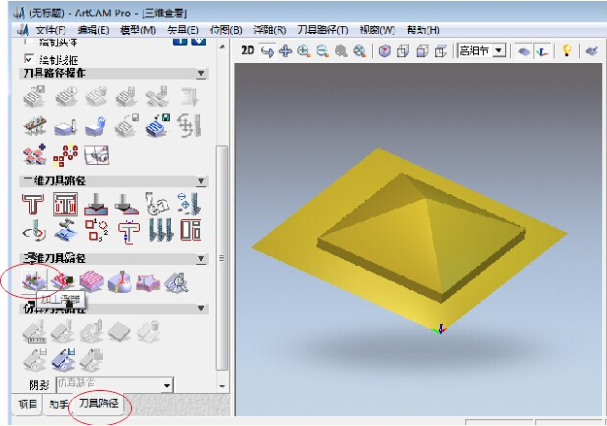This screenshot has height=426, width=607.
Task: Collapse the 刀具路径操作 section arrow
Action: click(201, 73)
